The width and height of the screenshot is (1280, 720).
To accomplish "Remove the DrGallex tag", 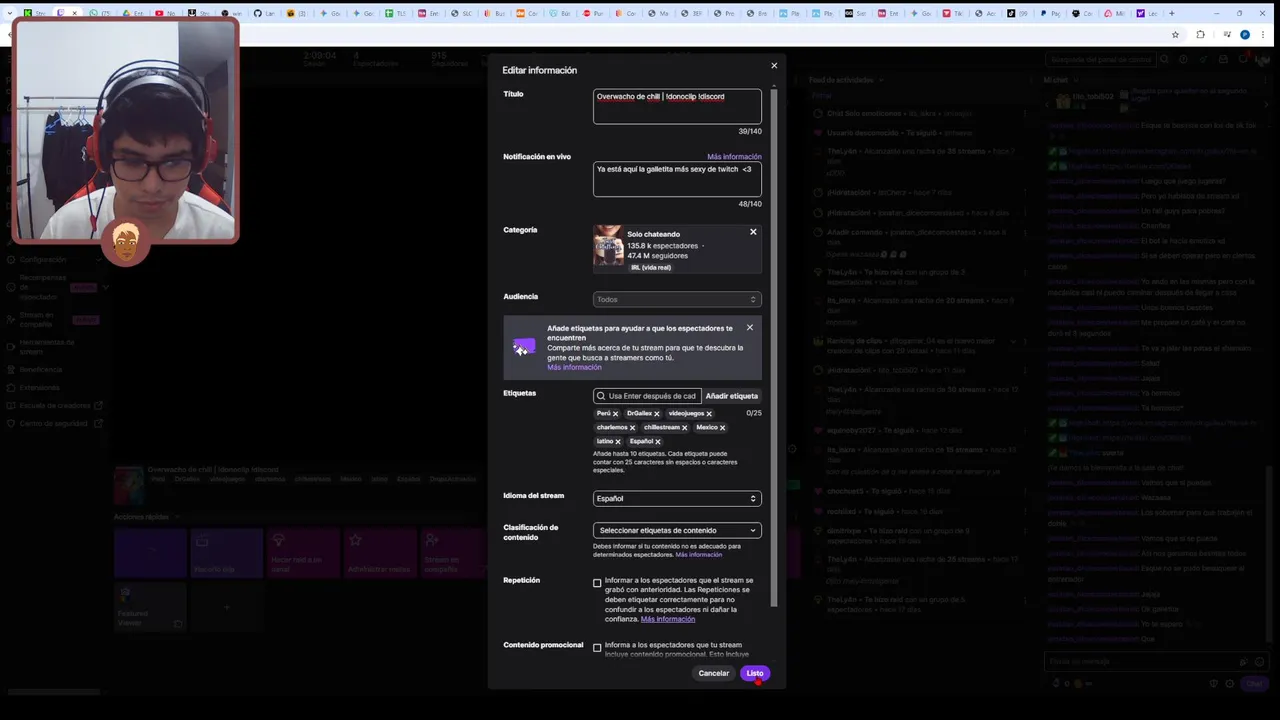I will [x=657, y=414].
